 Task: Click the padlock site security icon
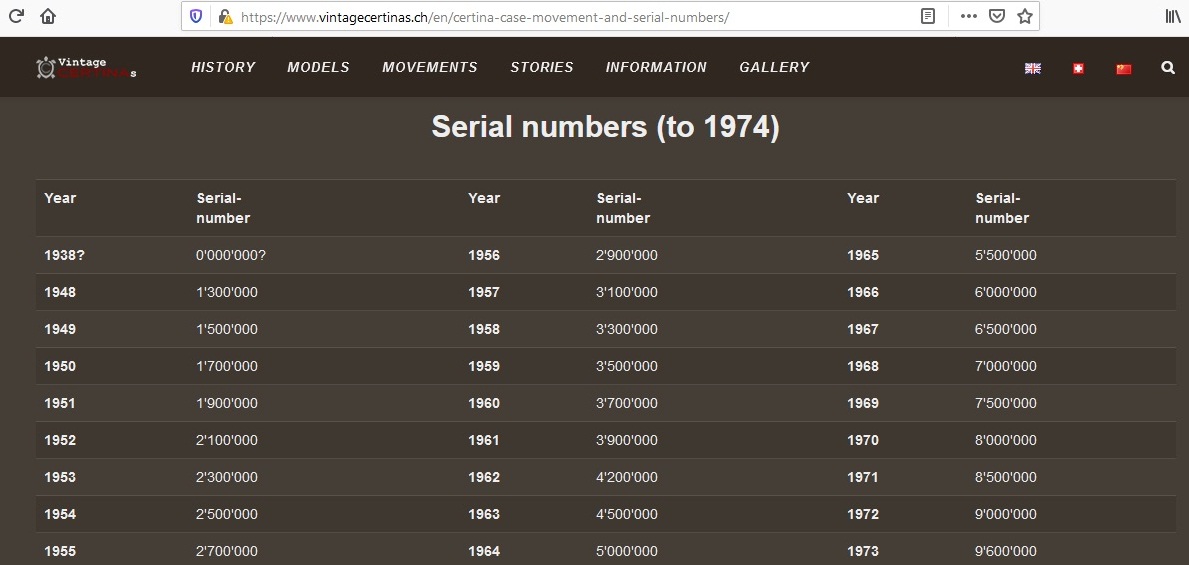225,16
